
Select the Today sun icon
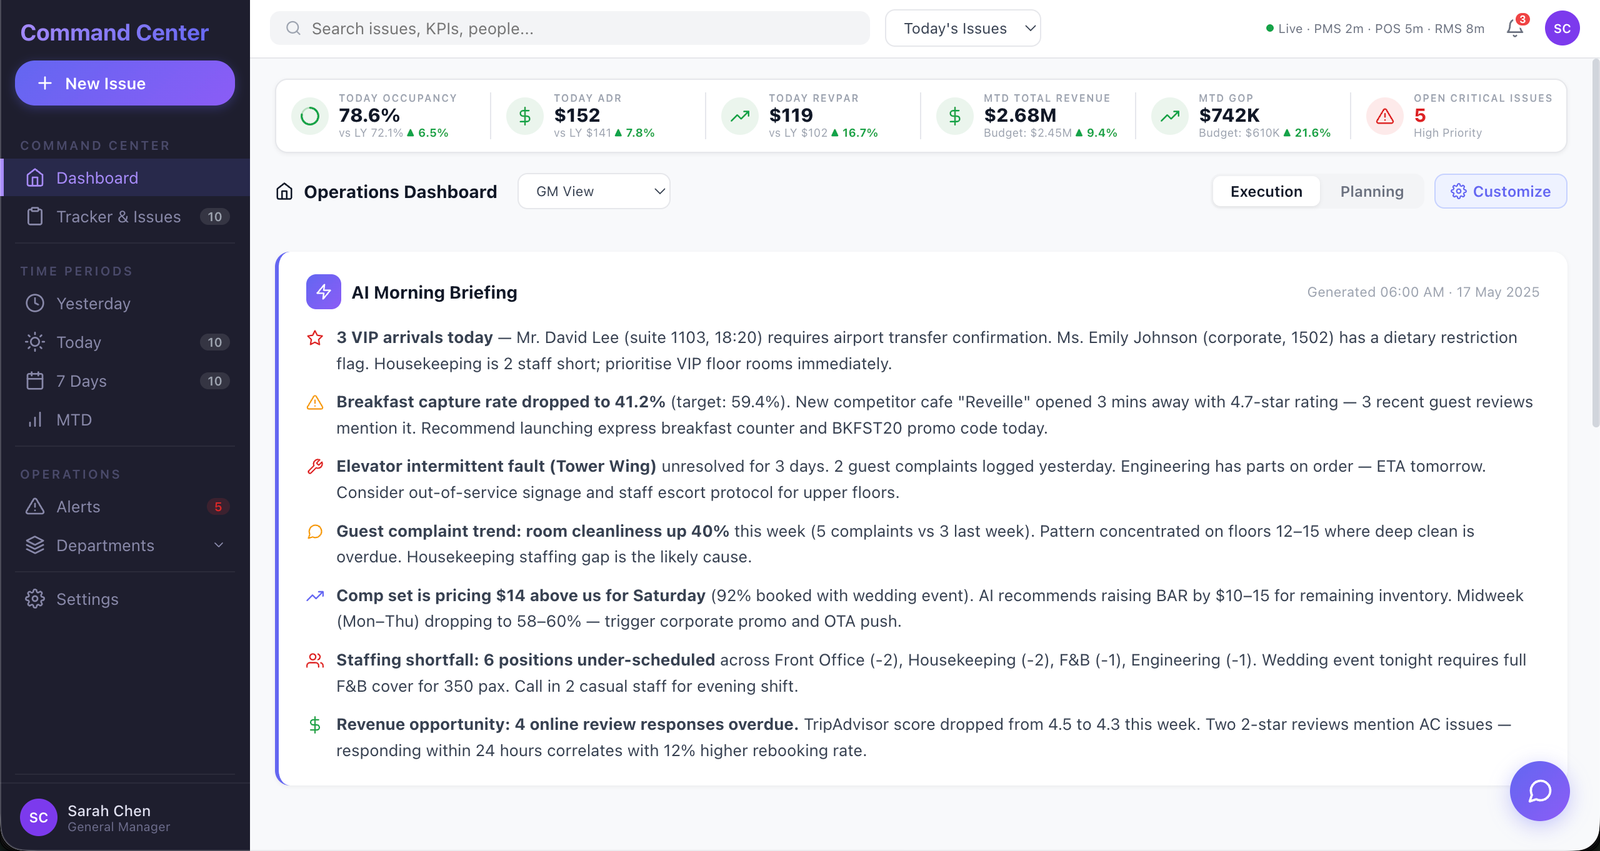pyautogui.click(x=35, y=342)
